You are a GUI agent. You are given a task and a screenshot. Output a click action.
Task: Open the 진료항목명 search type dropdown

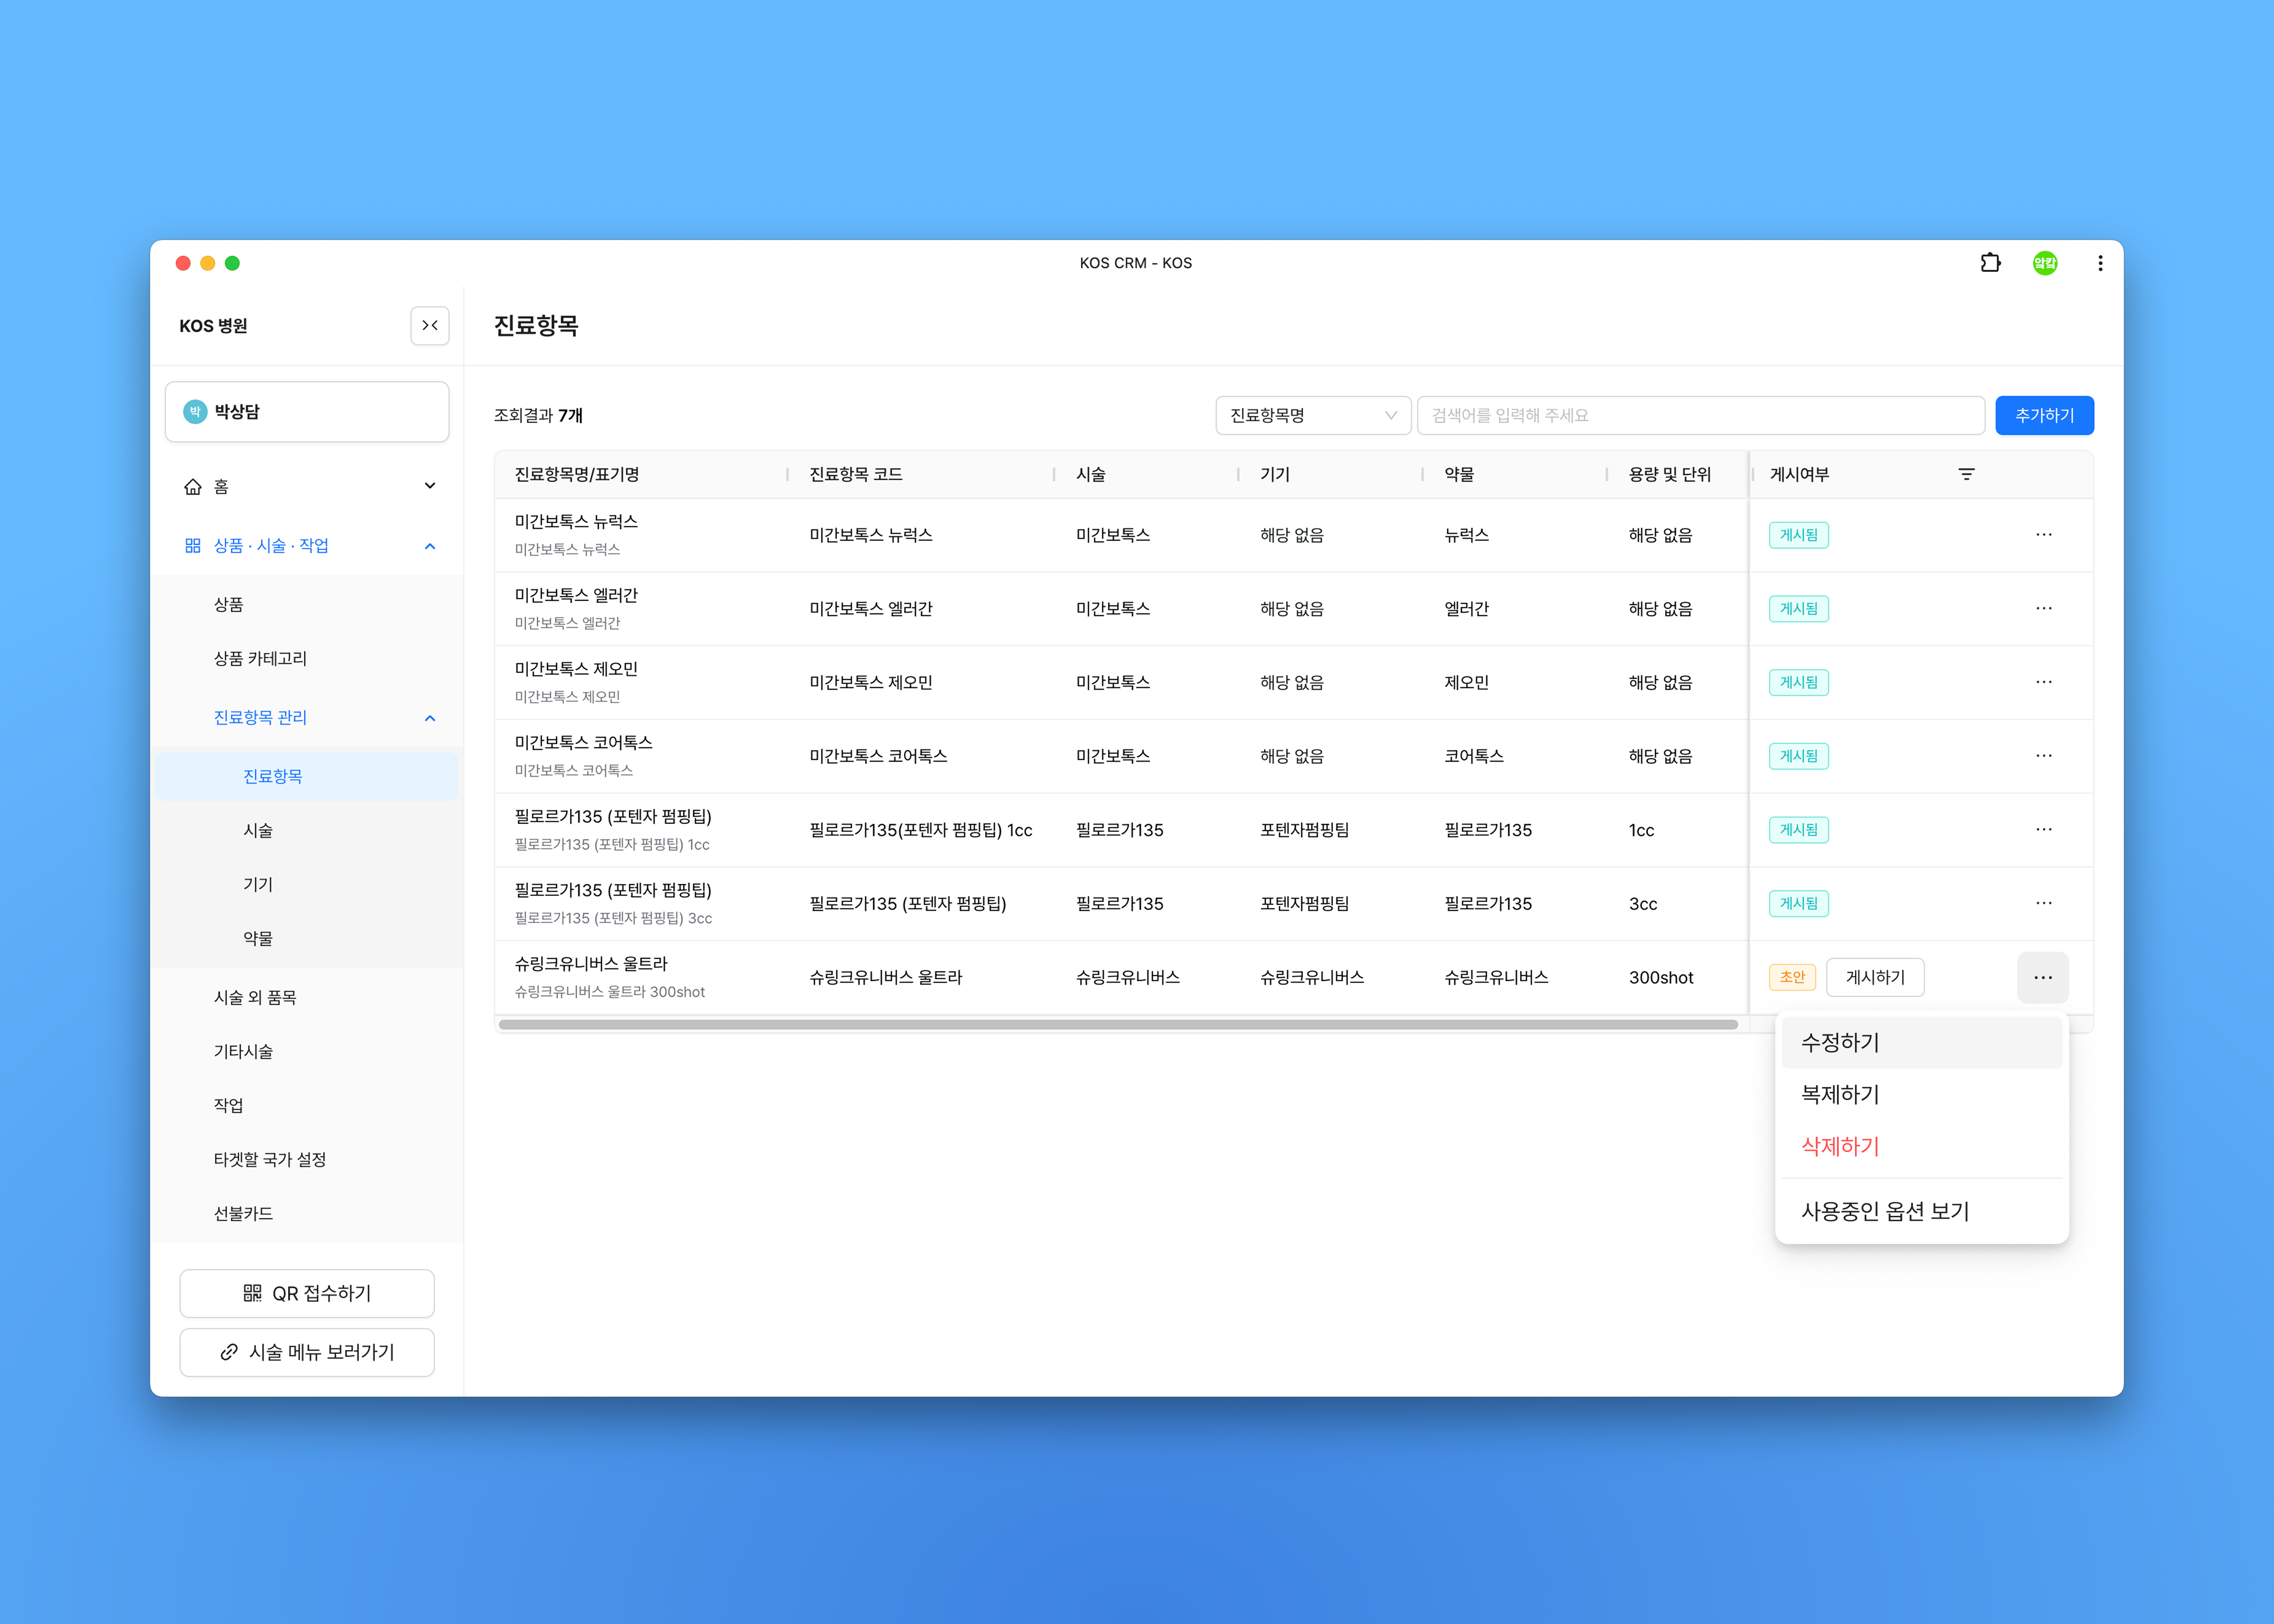click(x=1312, y=415)
